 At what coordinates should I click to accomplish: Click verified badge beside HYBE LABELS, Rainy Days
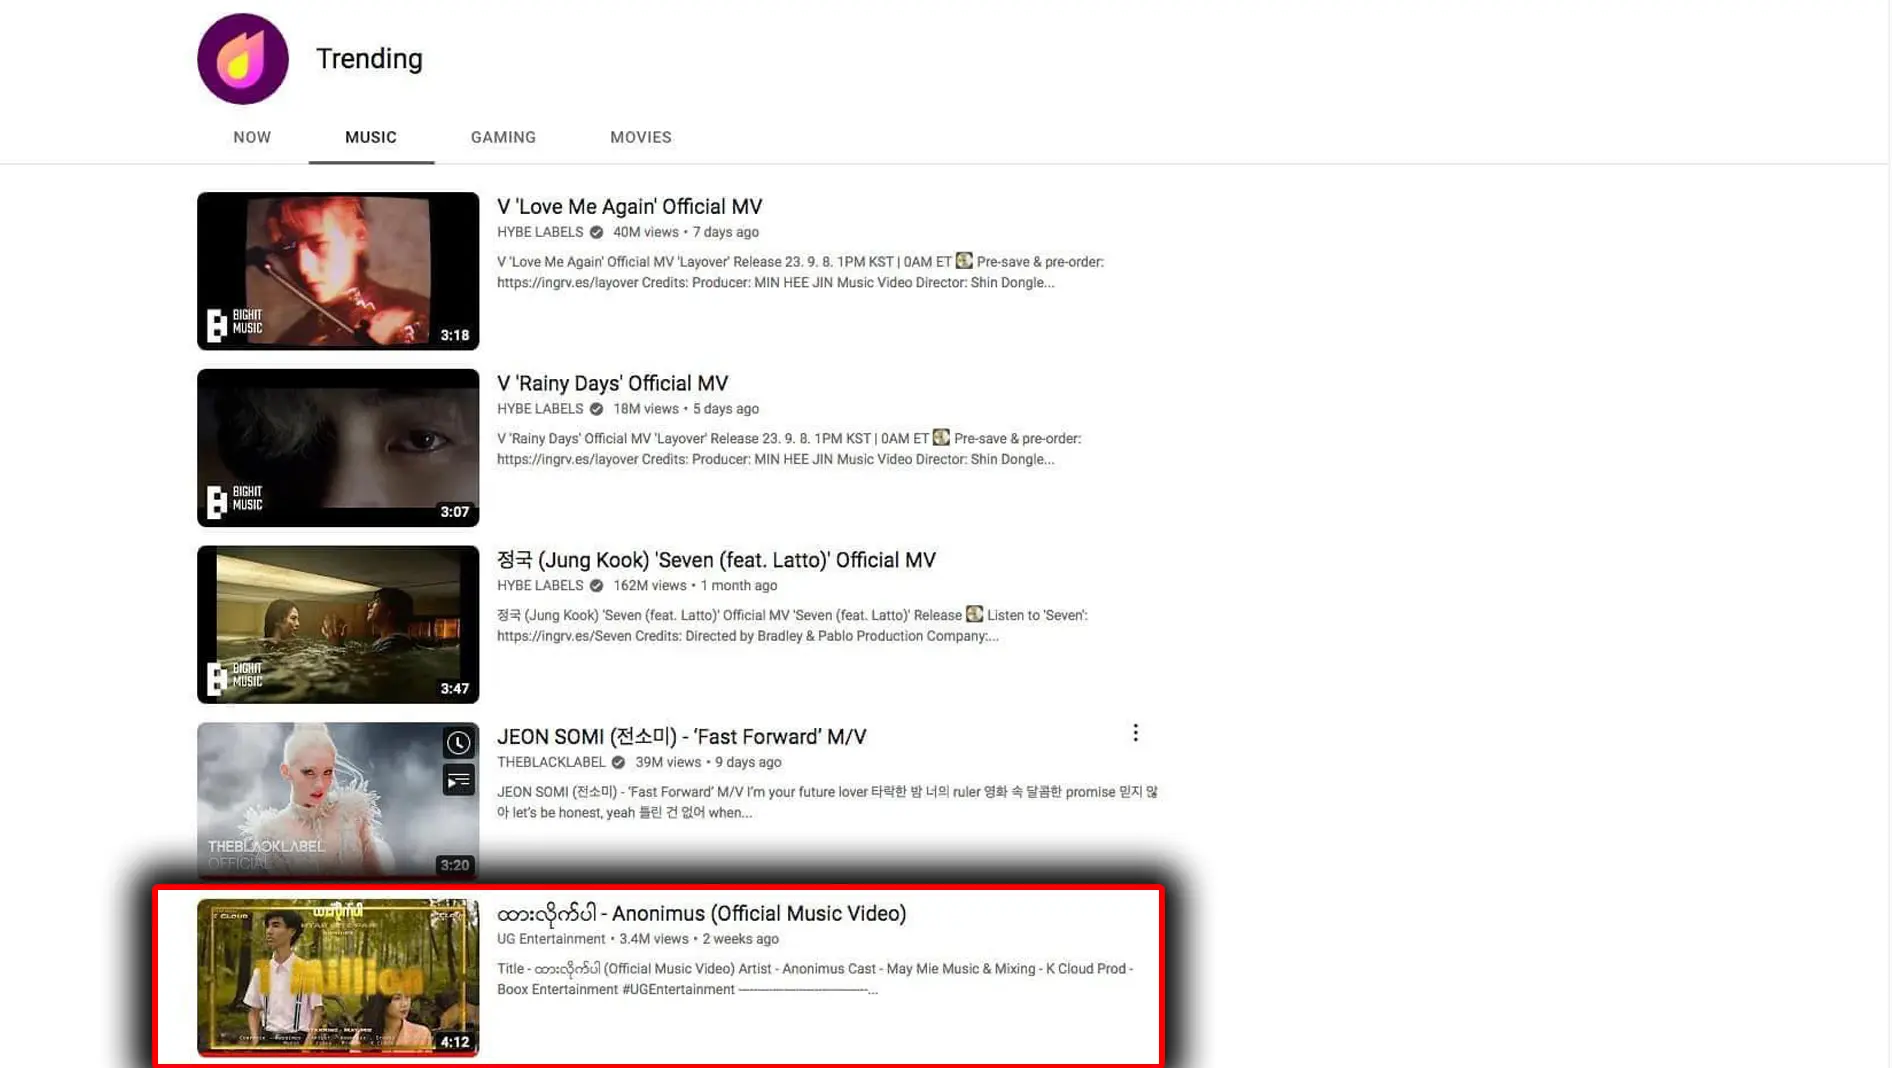(x=596, y=409)
